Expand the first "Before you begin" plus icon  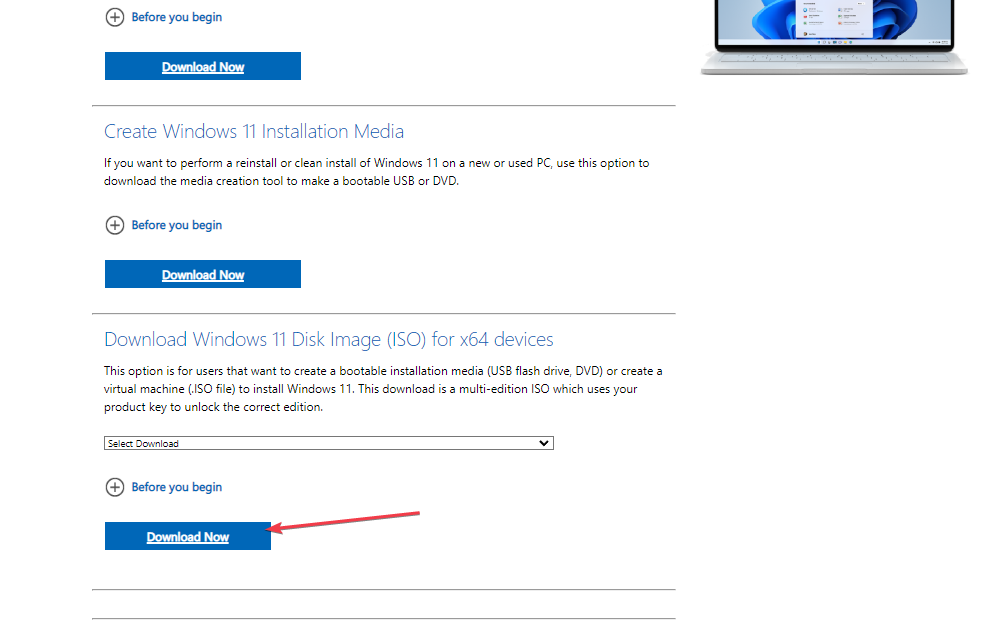115,17
